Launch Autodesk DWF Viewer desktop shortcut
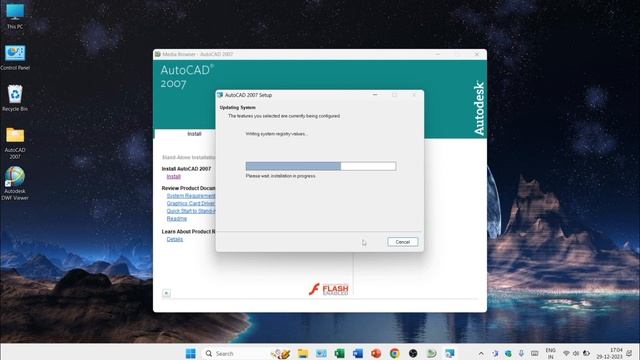This screenshot has height=360, width=640. pos(15,183)
